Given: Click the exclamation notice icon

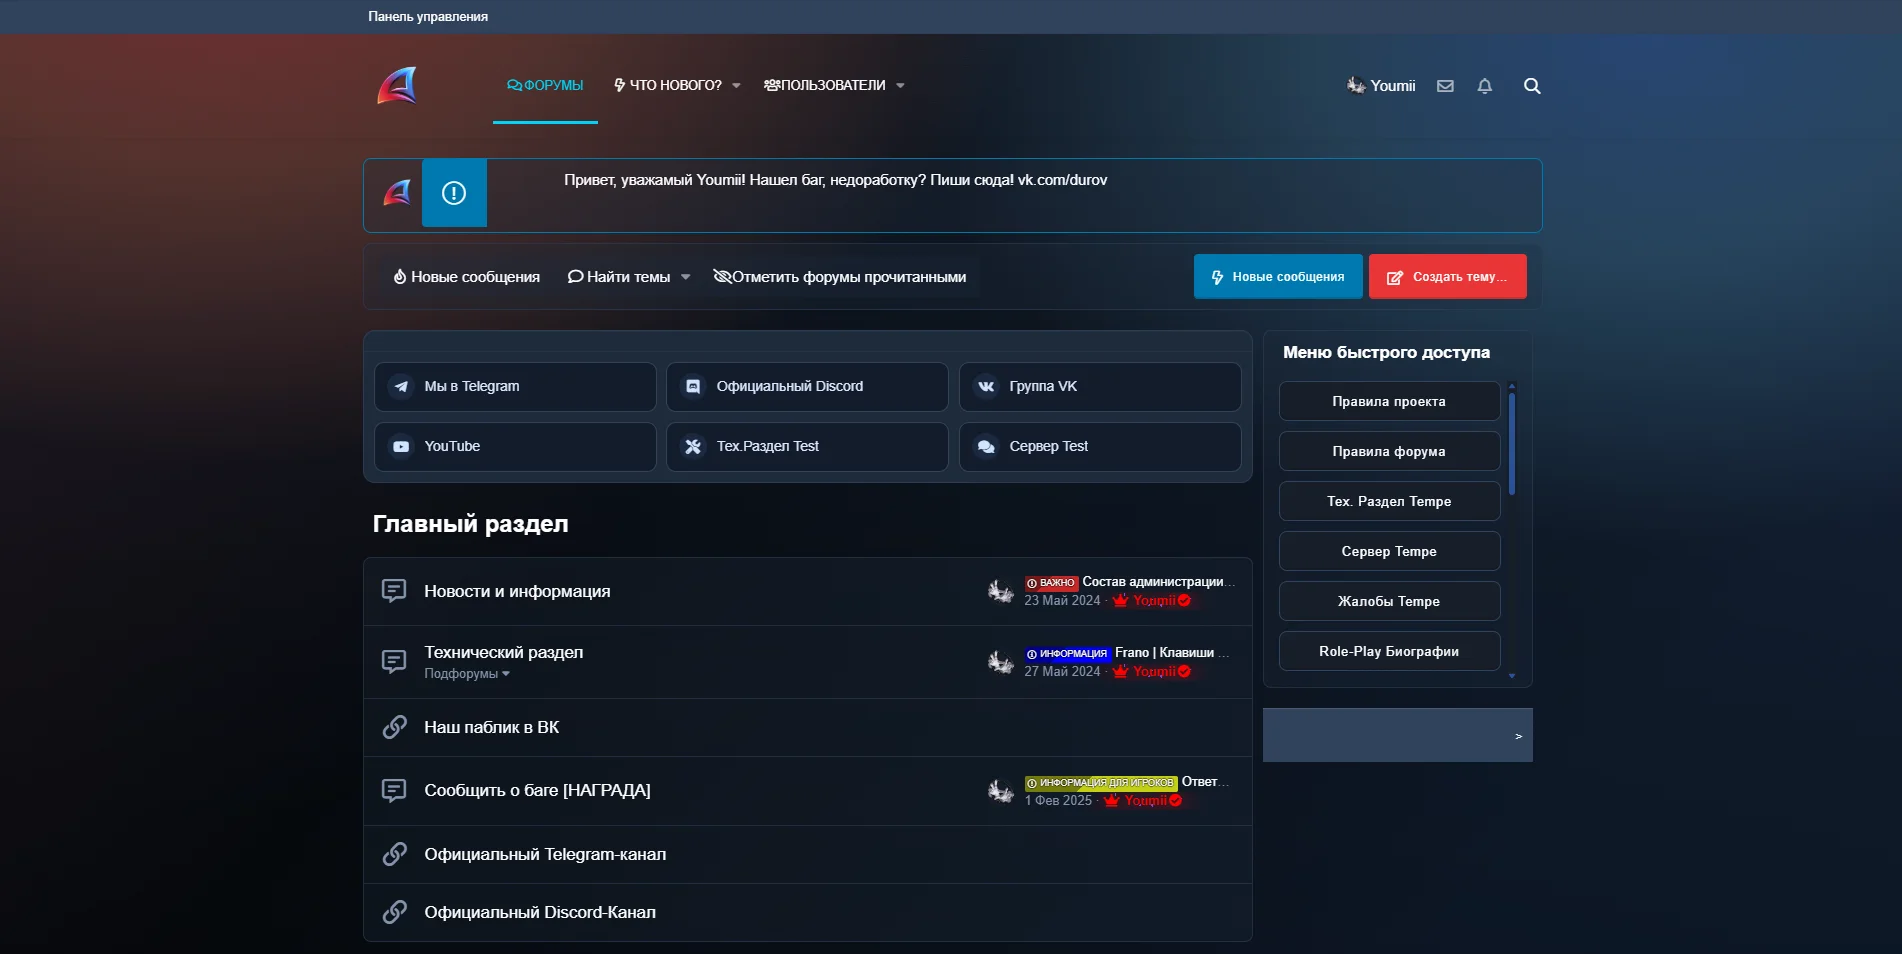Looking at the screenshot, I should (454, 193).
